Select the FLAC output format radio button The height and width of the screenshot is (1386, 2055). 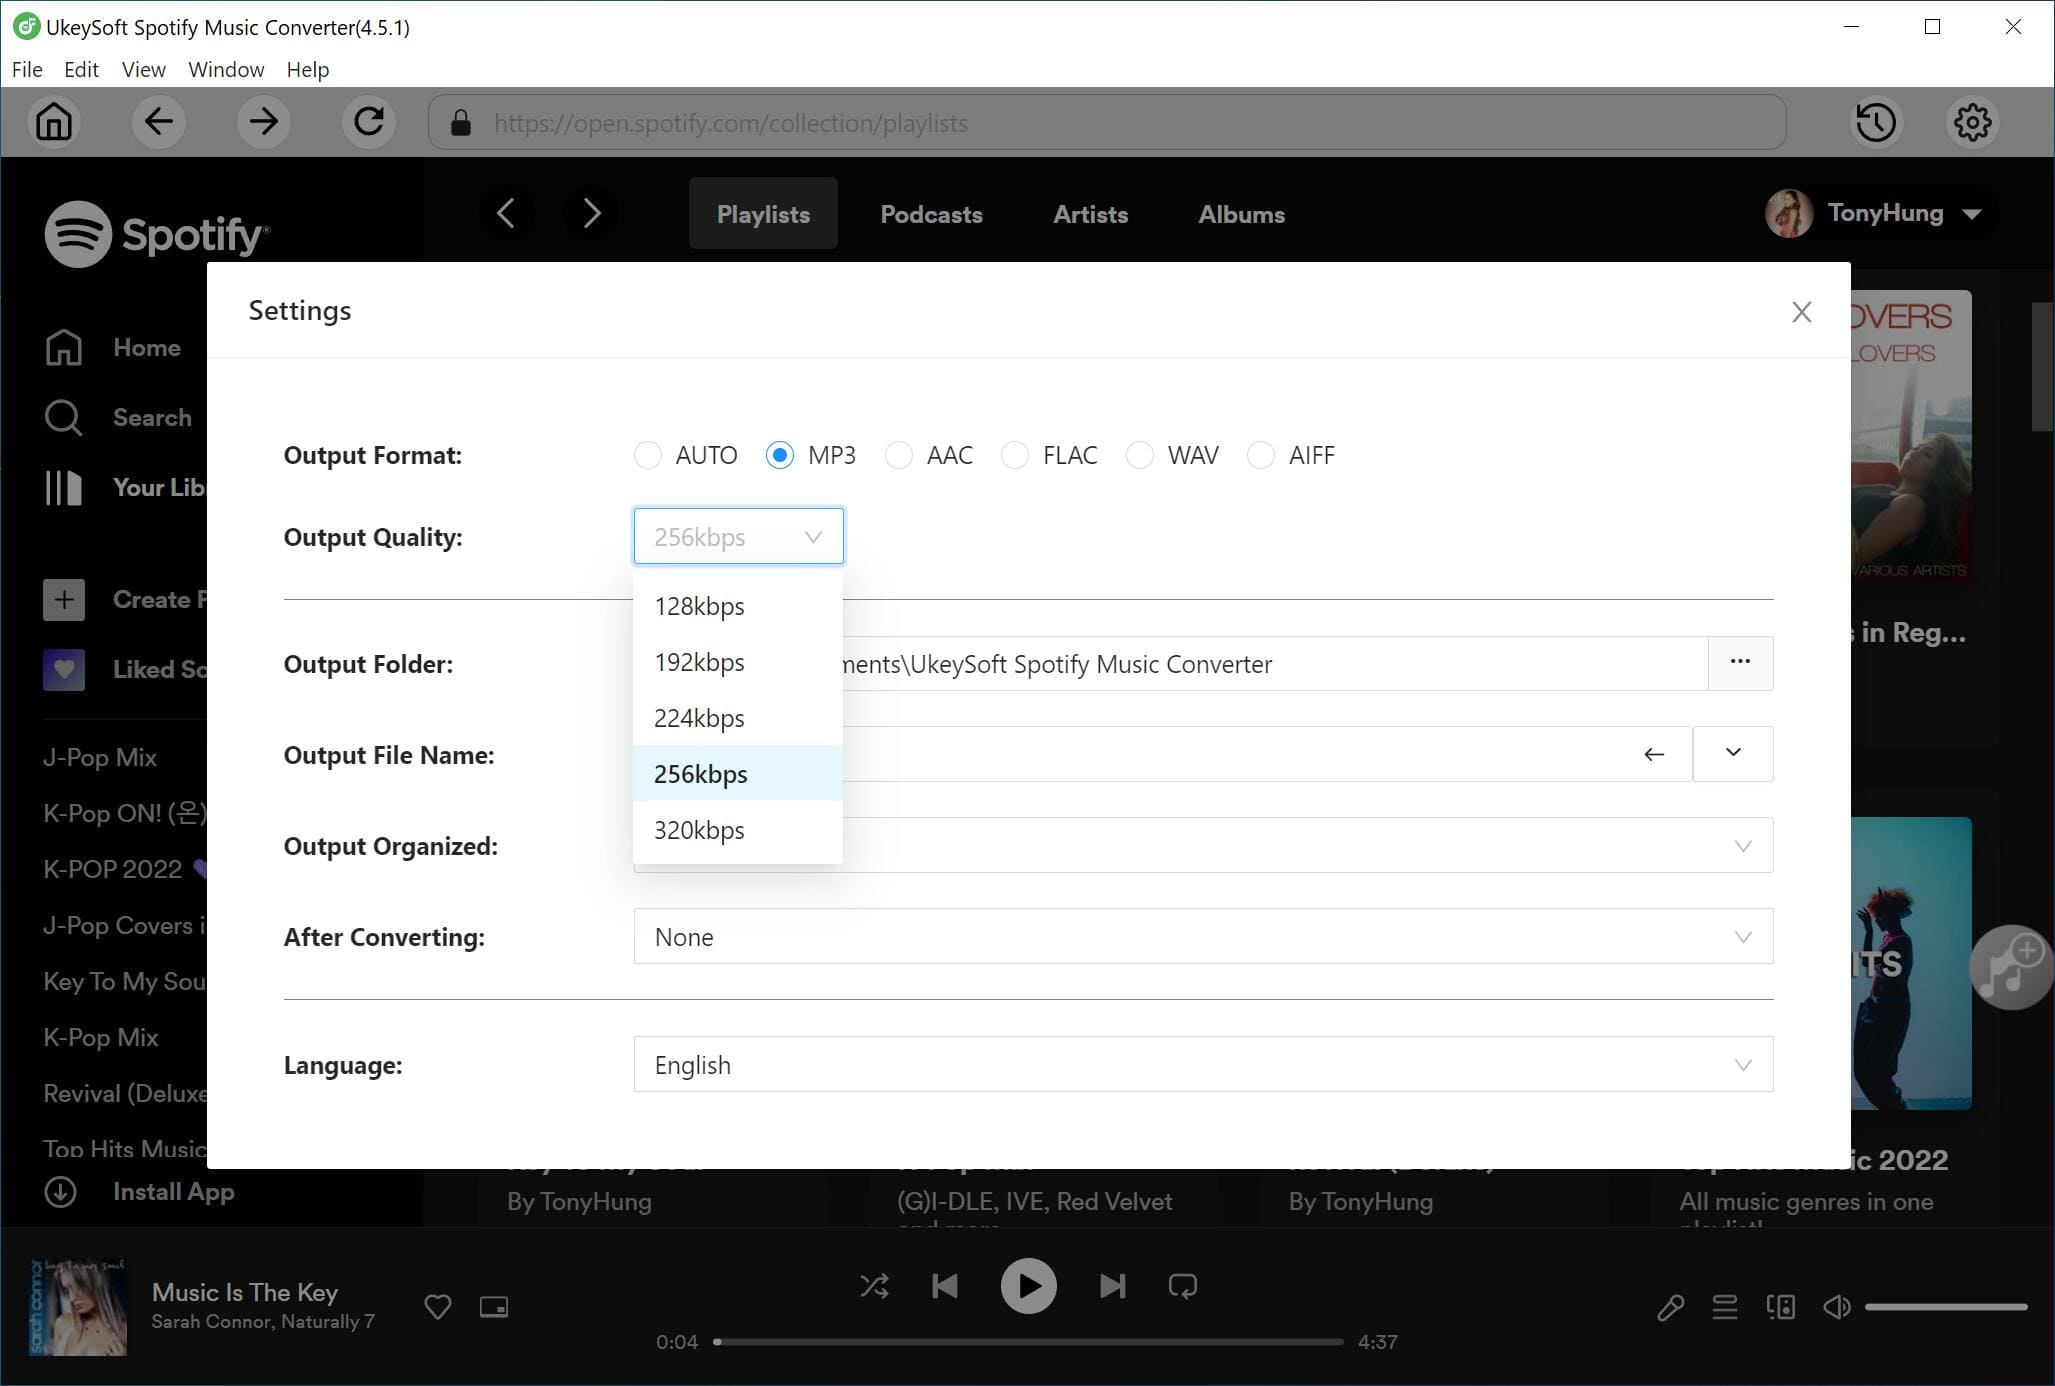[1017, 453]
